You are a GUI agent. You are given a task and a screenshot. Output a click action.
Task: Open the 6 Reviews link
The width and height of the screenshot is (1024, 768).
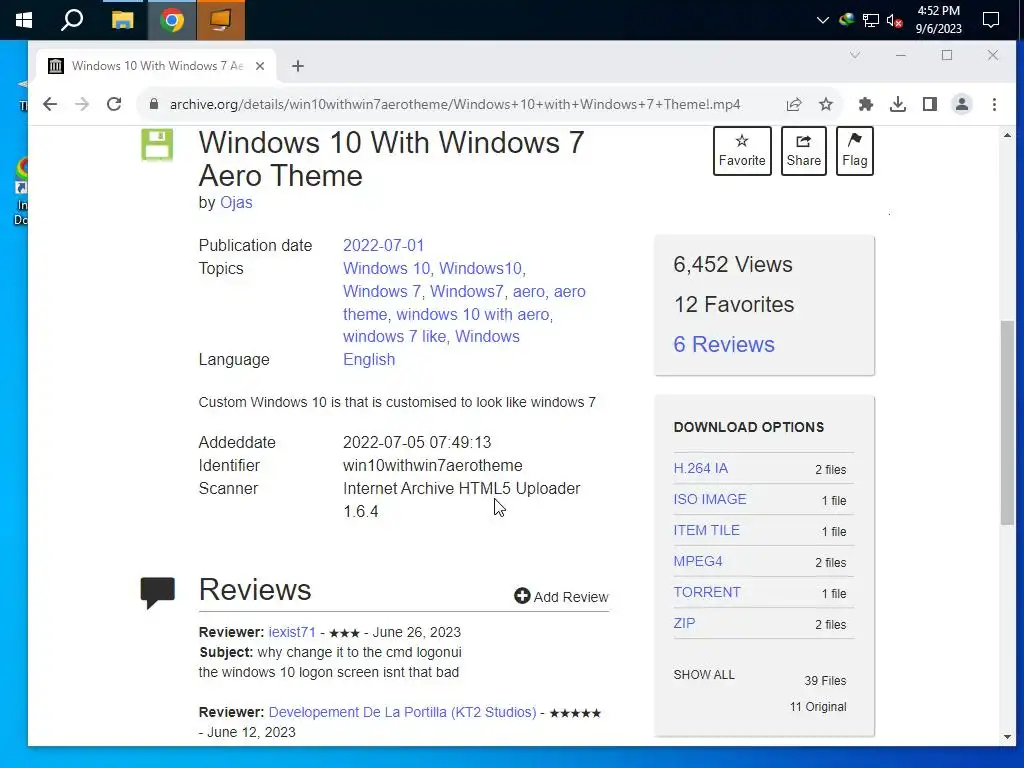tap(724, 344)
